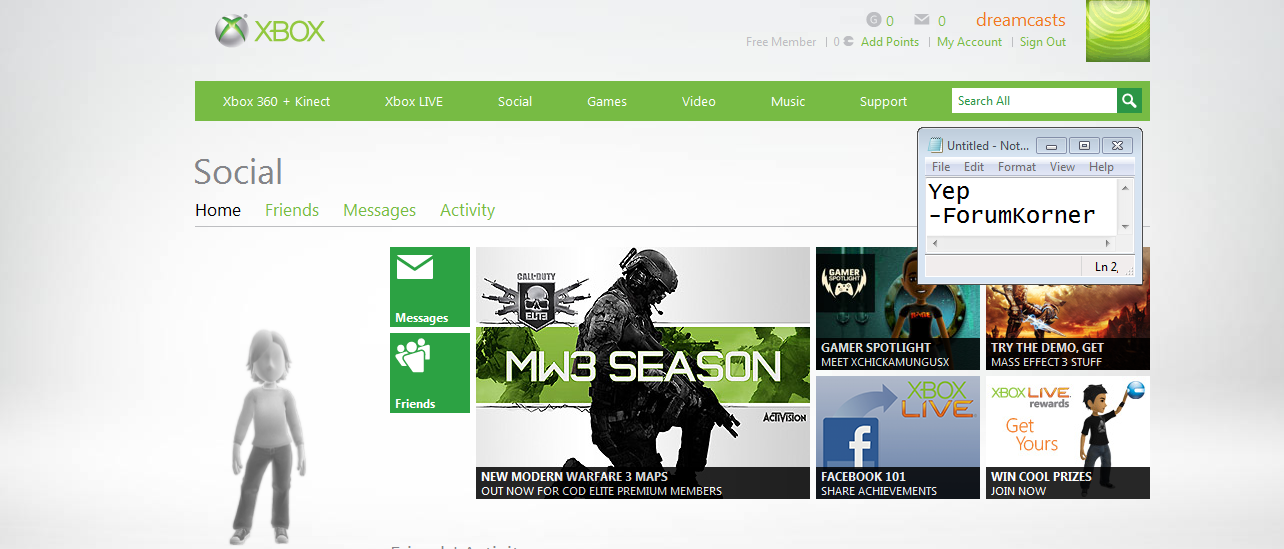
Task: Open the green Messages tile
Action: [430, 287]
